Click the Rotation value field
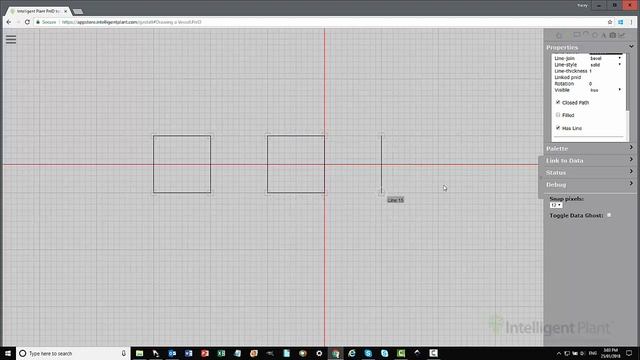This screenshot has height=360, width=640. 606,84
